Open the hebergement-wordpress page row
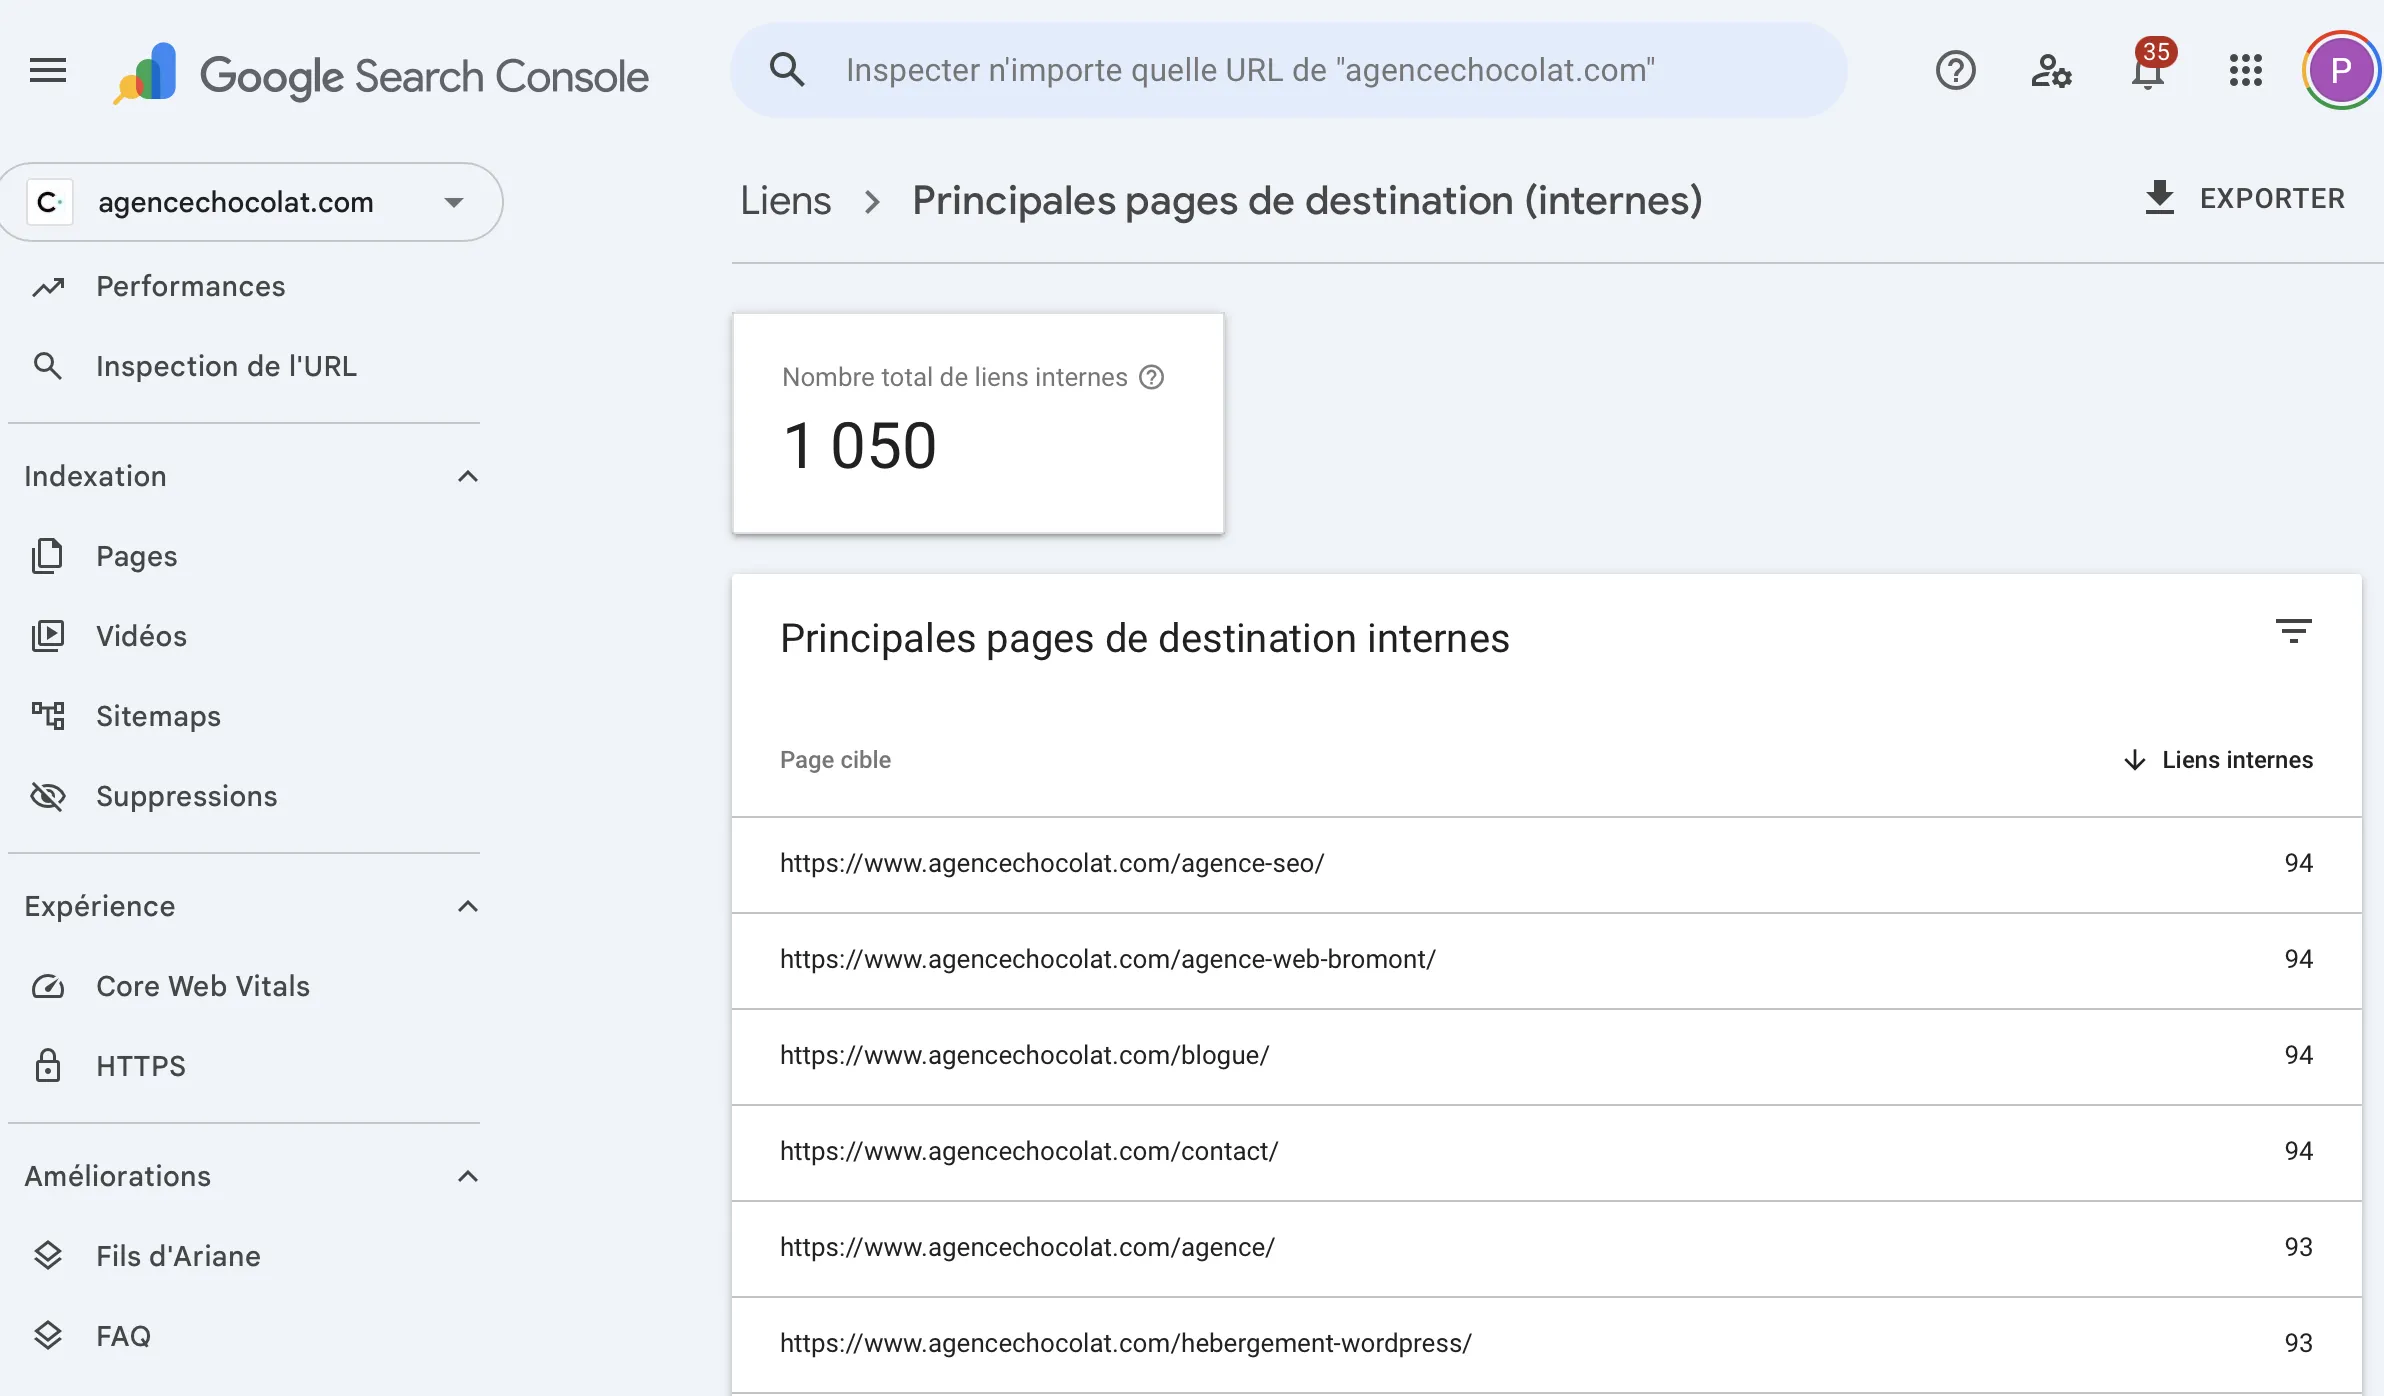Viewport: 2384px width, 1396px height. coord(1546,1344)
